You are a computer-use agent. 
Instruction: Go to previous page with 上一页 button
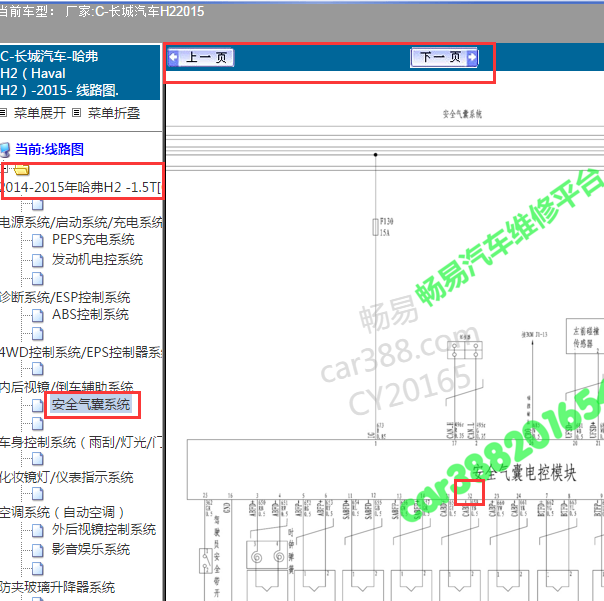click(201, 58)
